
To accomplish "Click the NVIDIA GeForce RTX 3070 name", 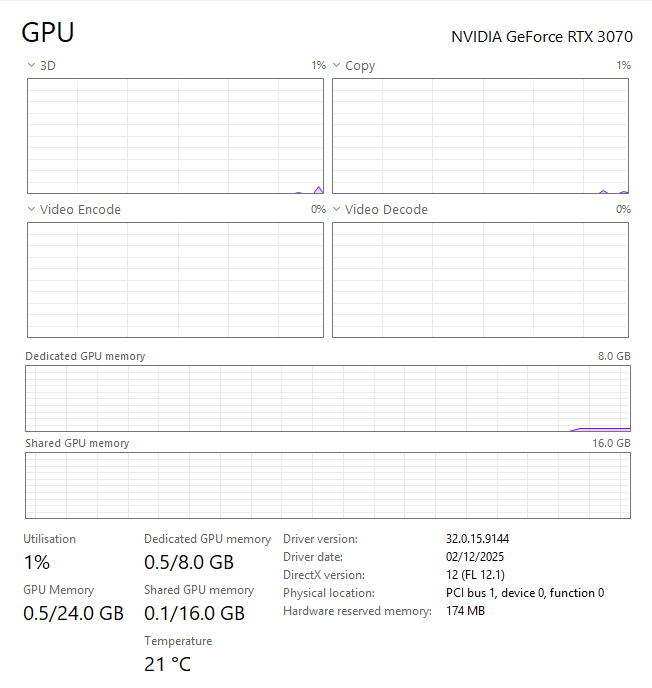I will click(541, 37).
